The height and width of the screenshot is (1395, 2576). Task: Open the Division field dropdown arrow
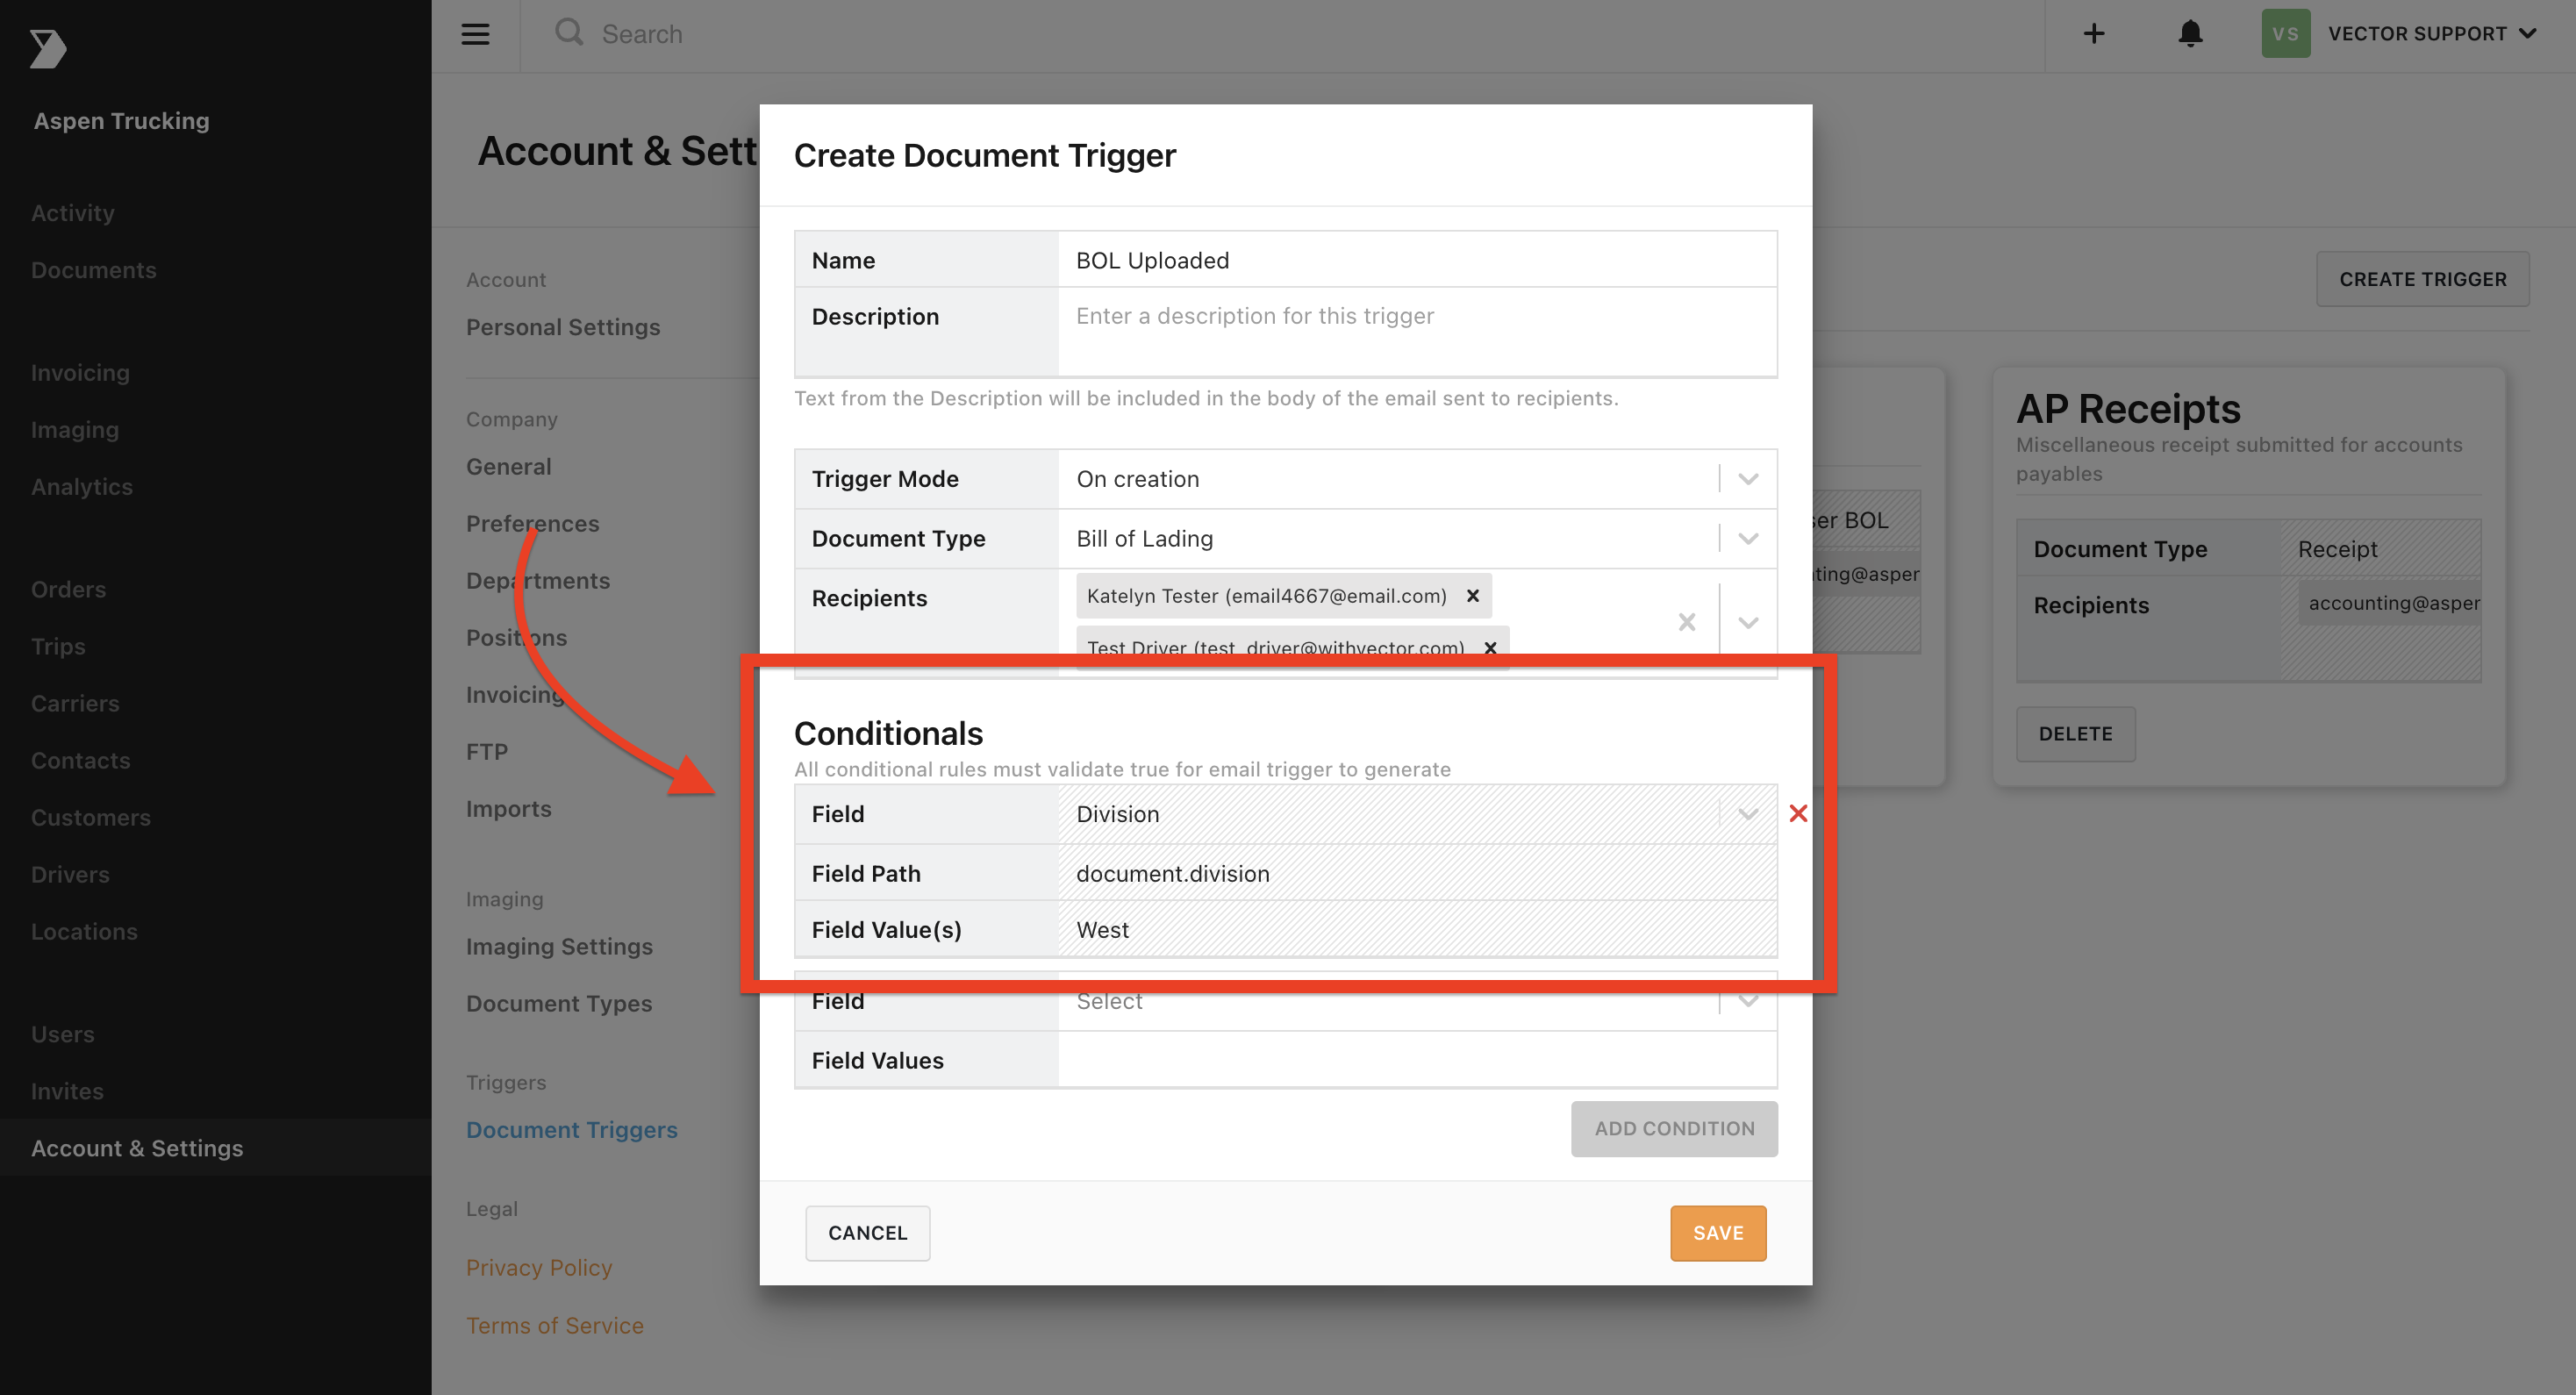click(1748, 814)
